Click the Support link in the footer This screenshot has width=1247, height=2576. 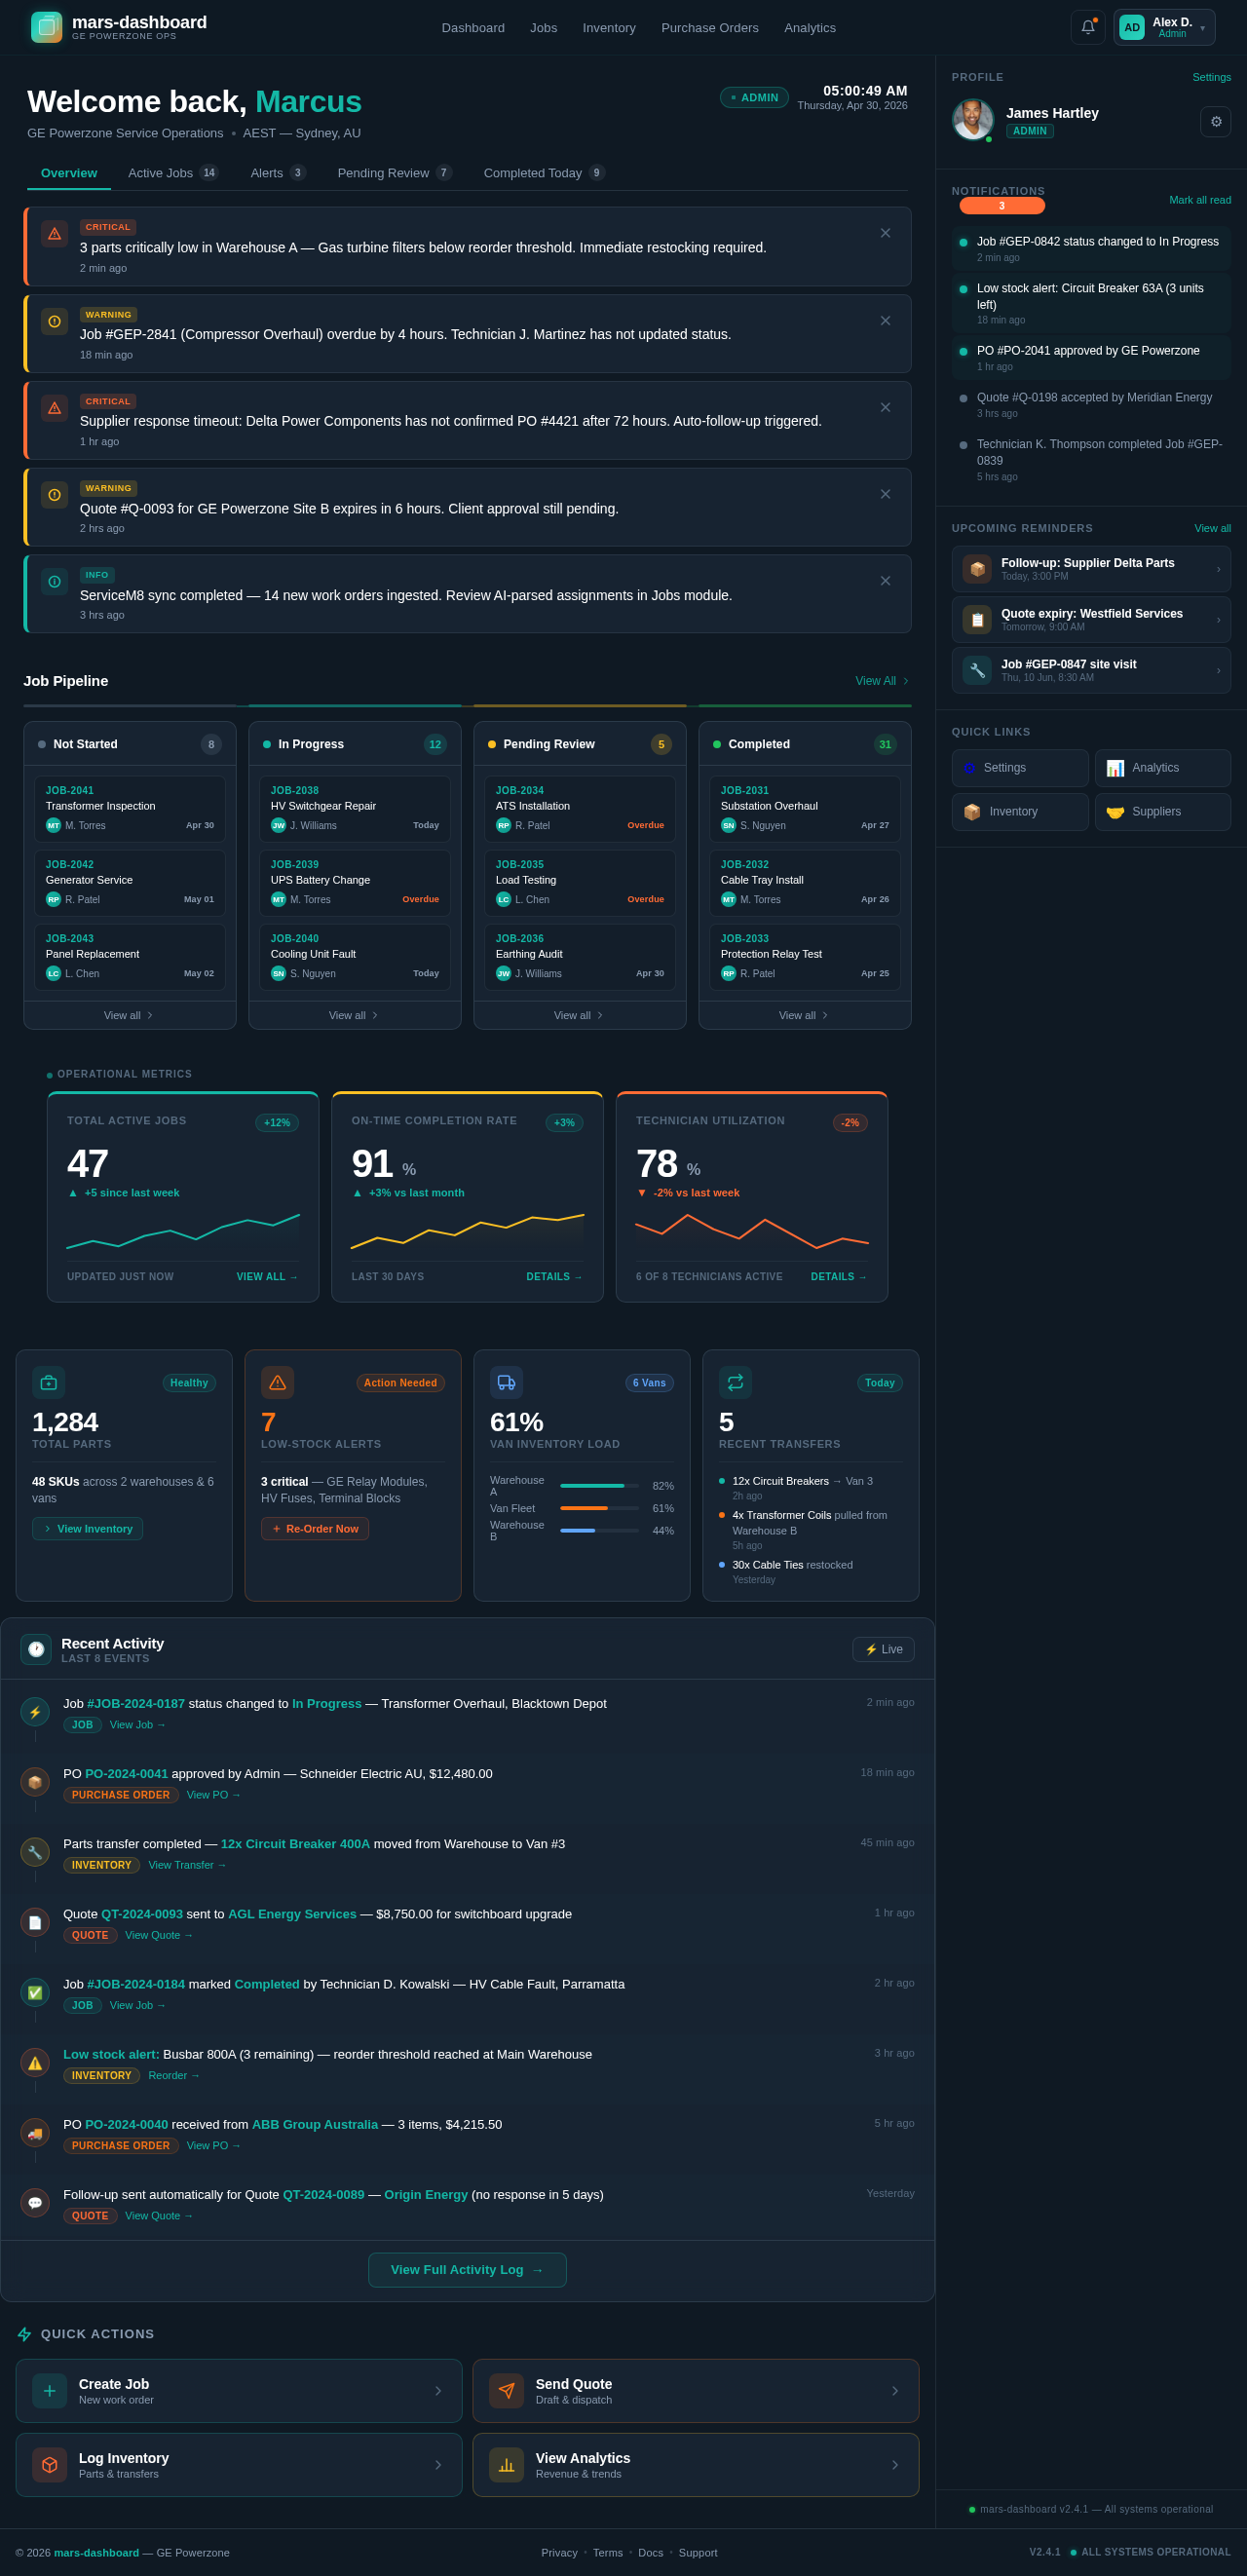coord(698,2553)
